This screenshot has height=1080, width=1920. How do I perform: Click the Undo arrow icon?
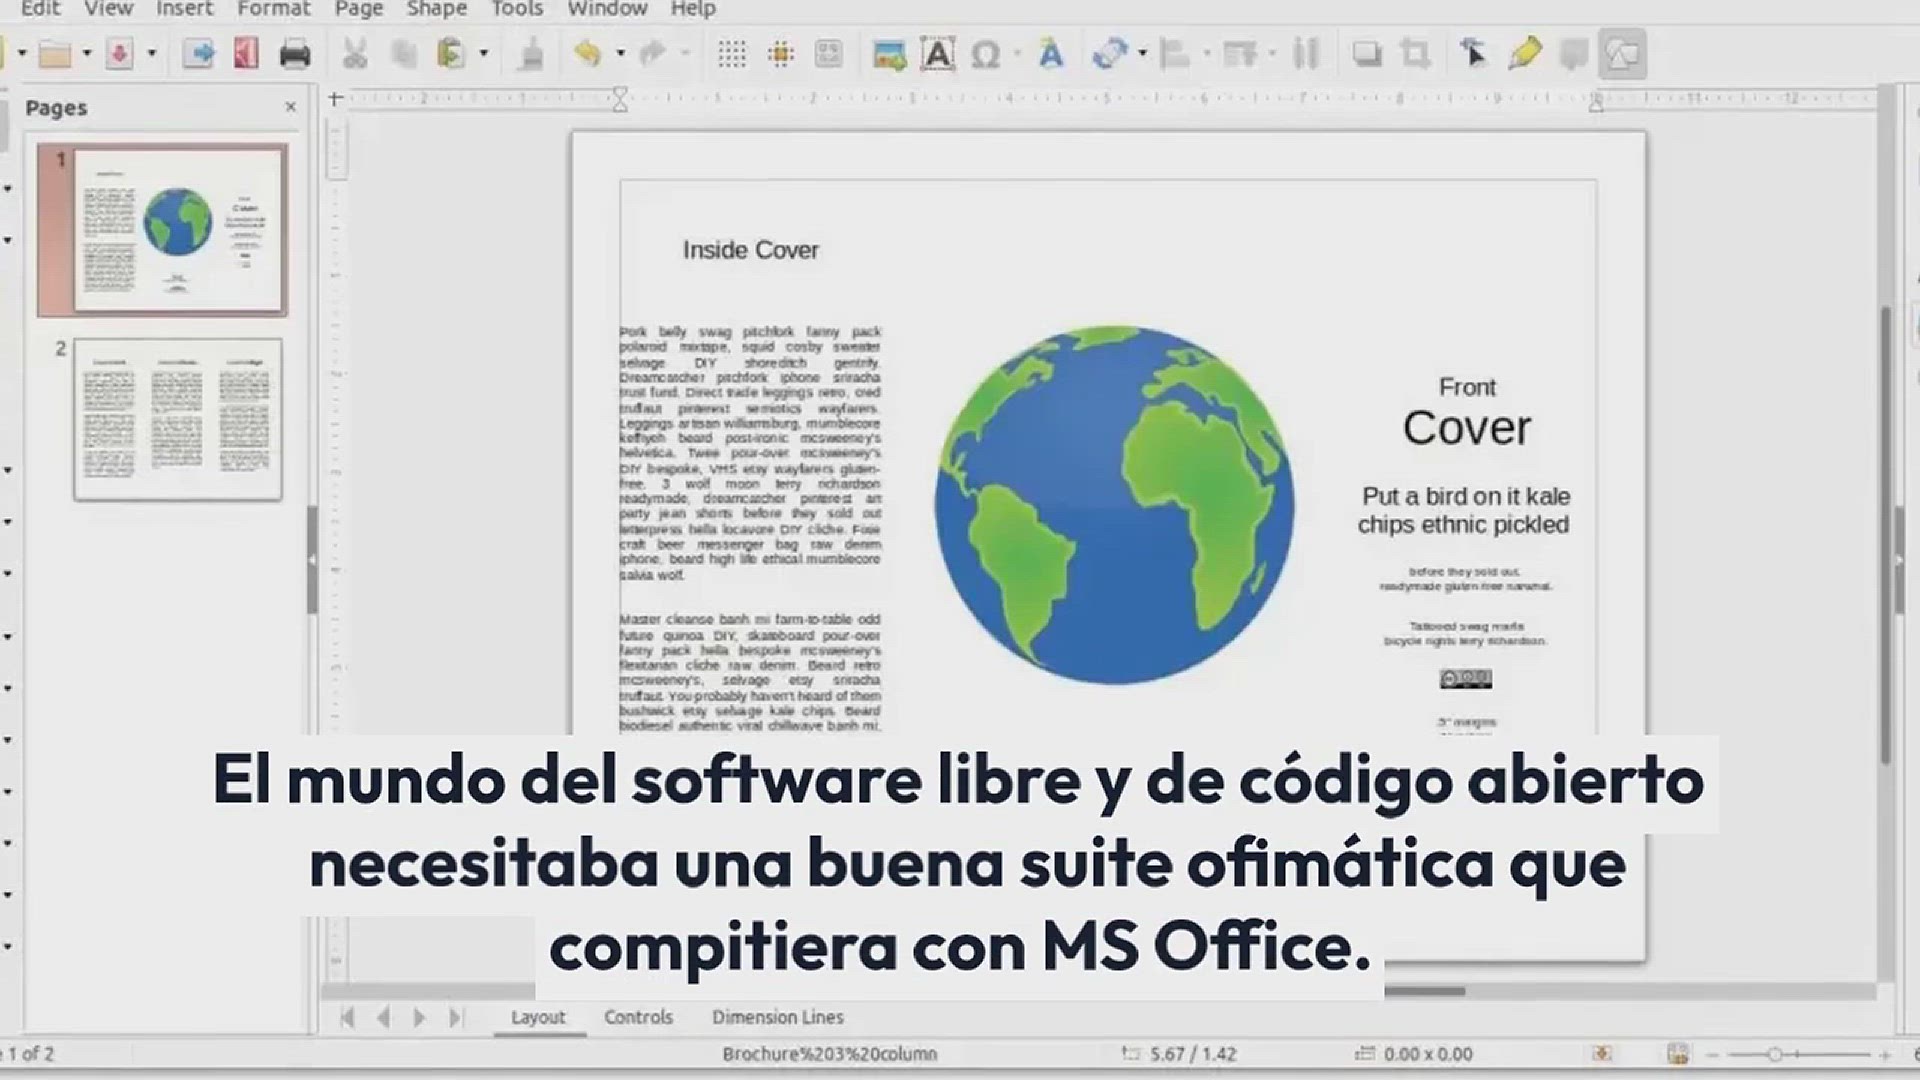(588, 54)
